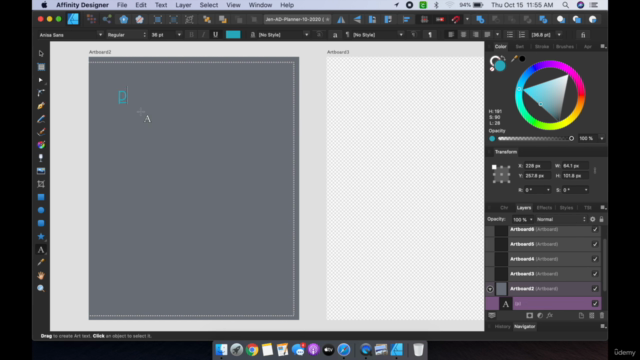Switch to Pixel persona
The height and width of the screenshot is (360, 640).
[x=91, y=19]
